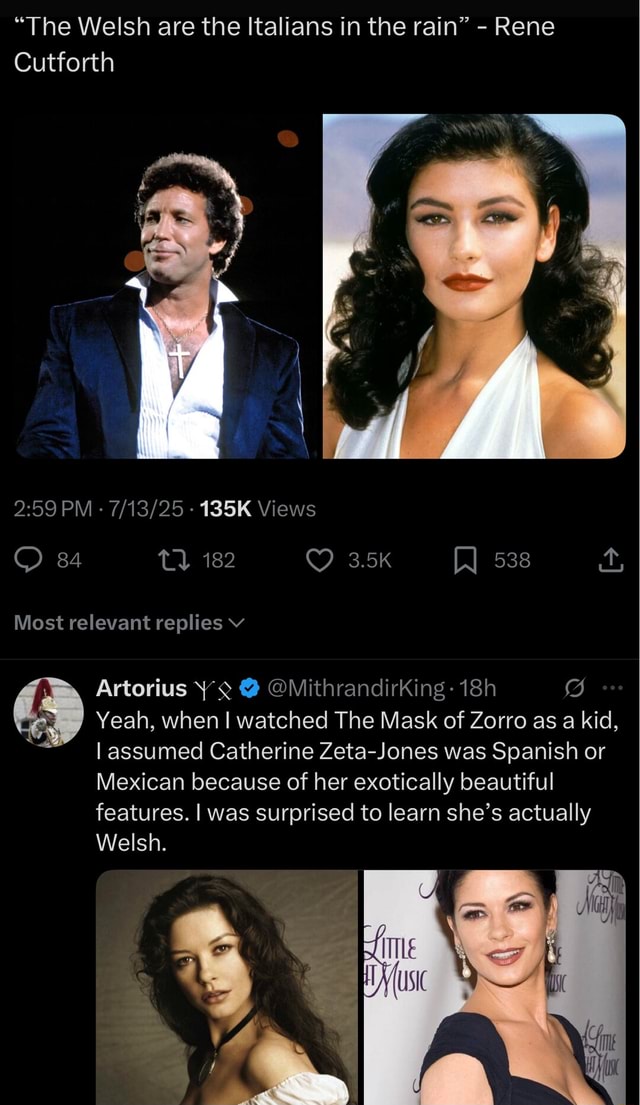Open the three-dot more menu on reply

pyautogui.click(x=612, y=688)
